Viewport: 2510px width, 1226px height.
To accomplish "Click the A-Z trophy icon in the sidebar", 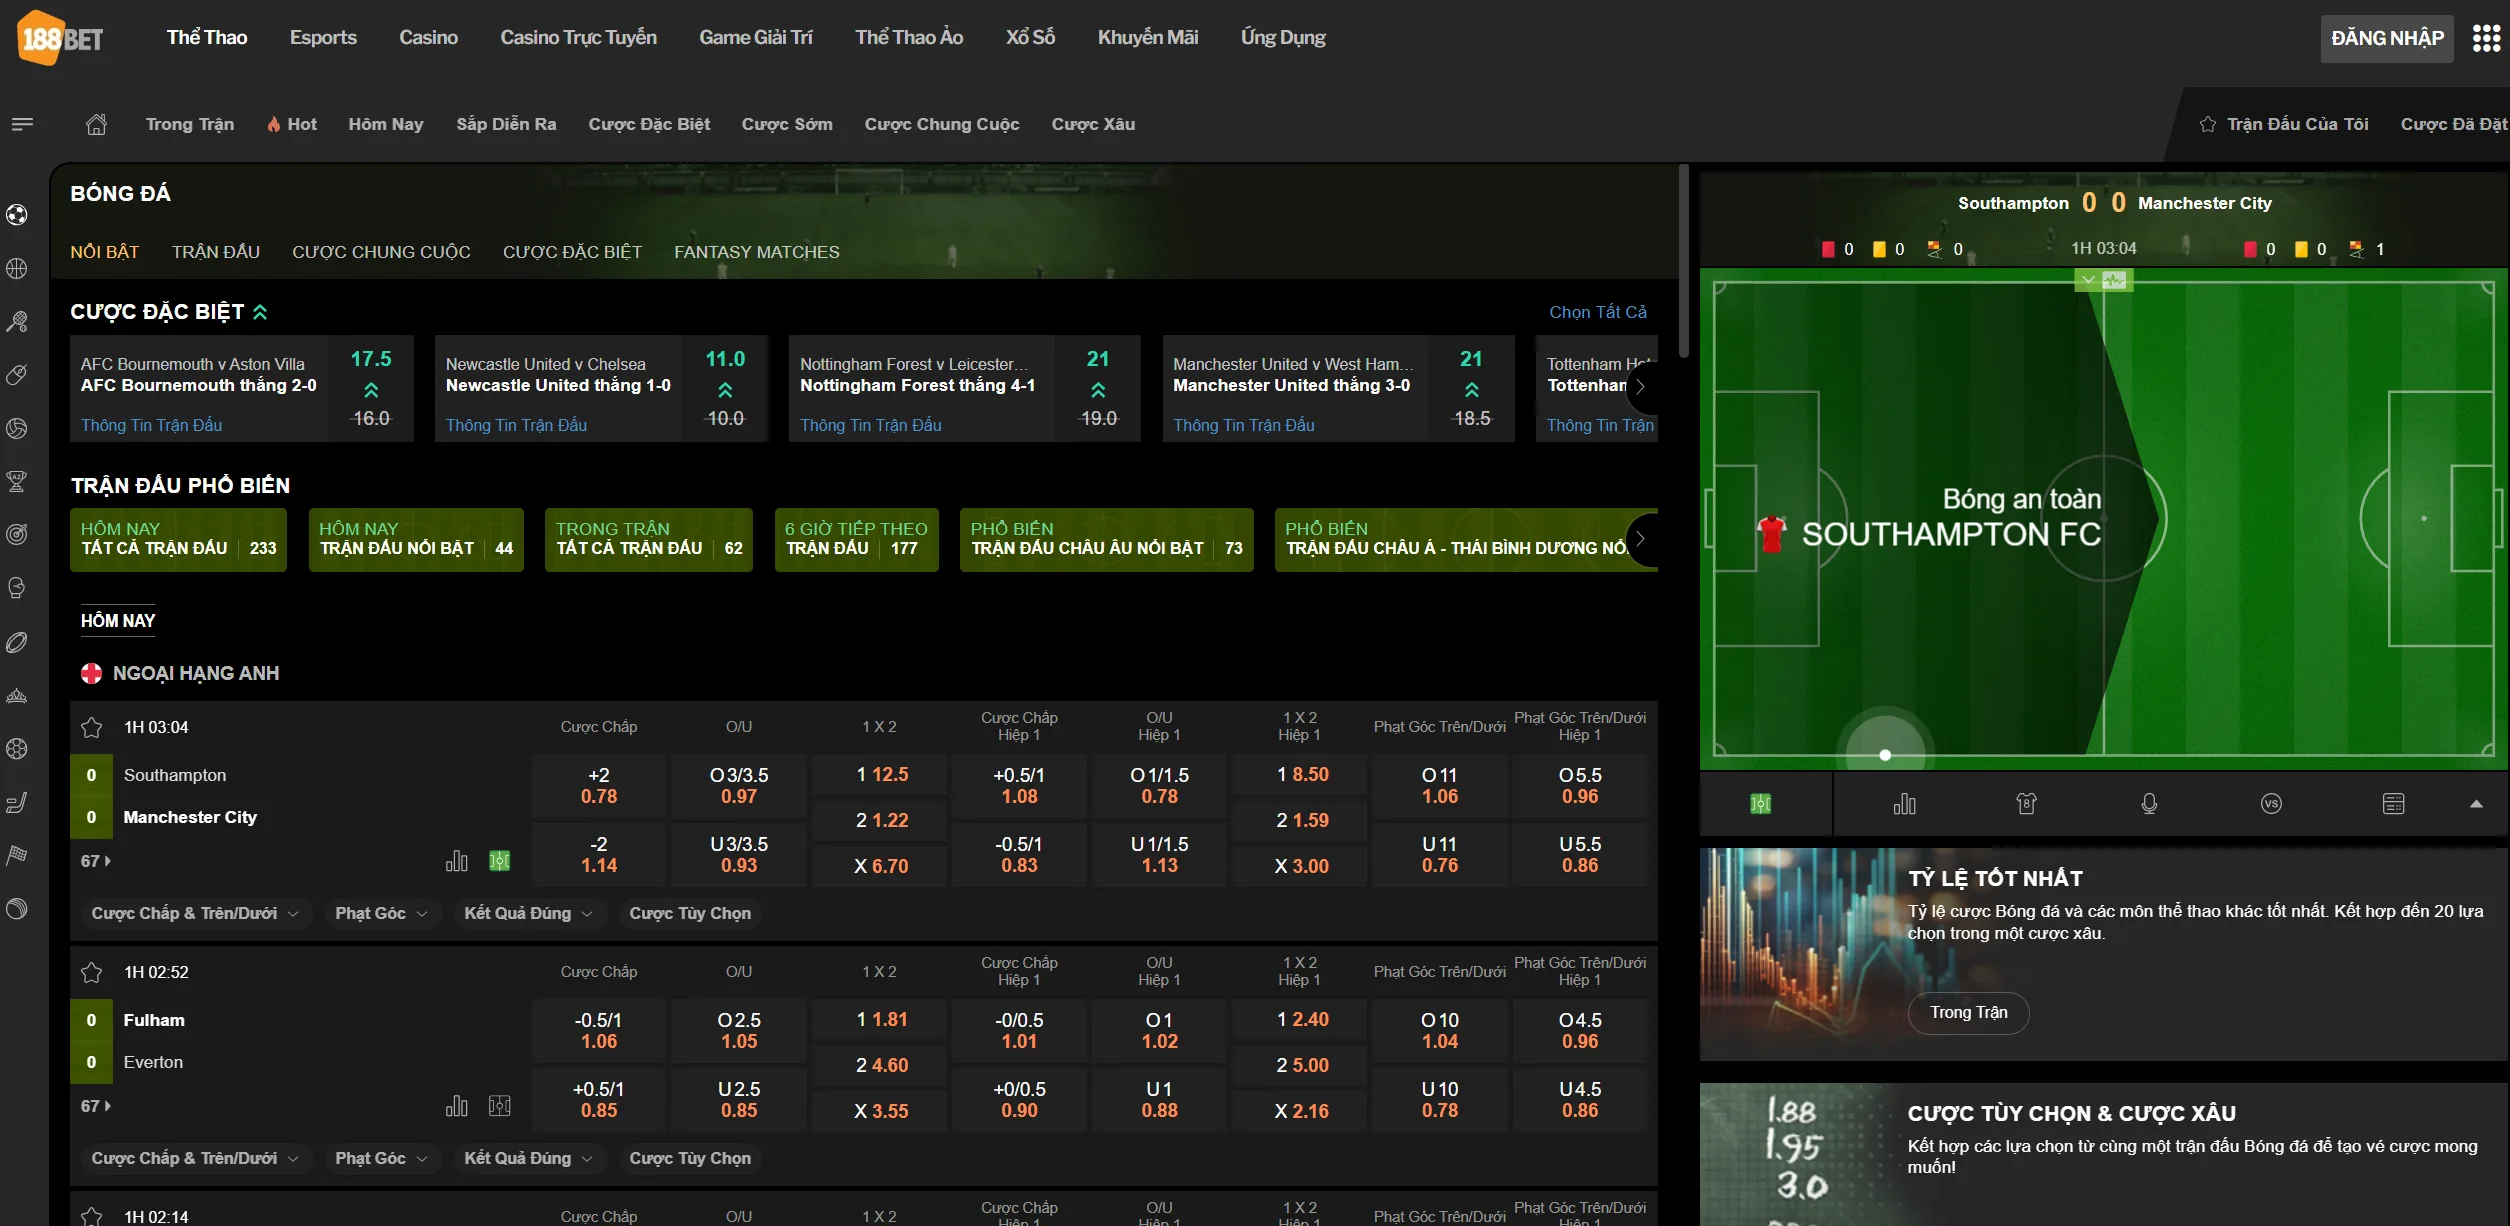I will [x=17, y=481].
